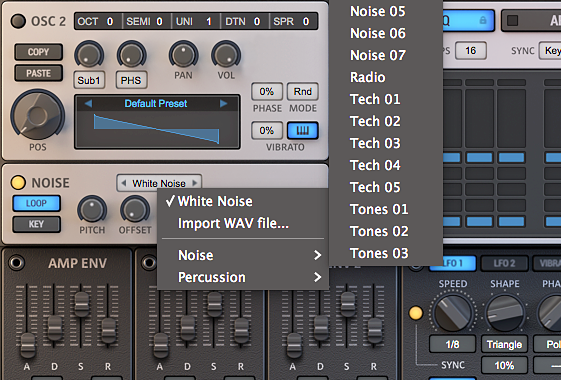
Task: Select next noise sample arrow
Action: 195,183
